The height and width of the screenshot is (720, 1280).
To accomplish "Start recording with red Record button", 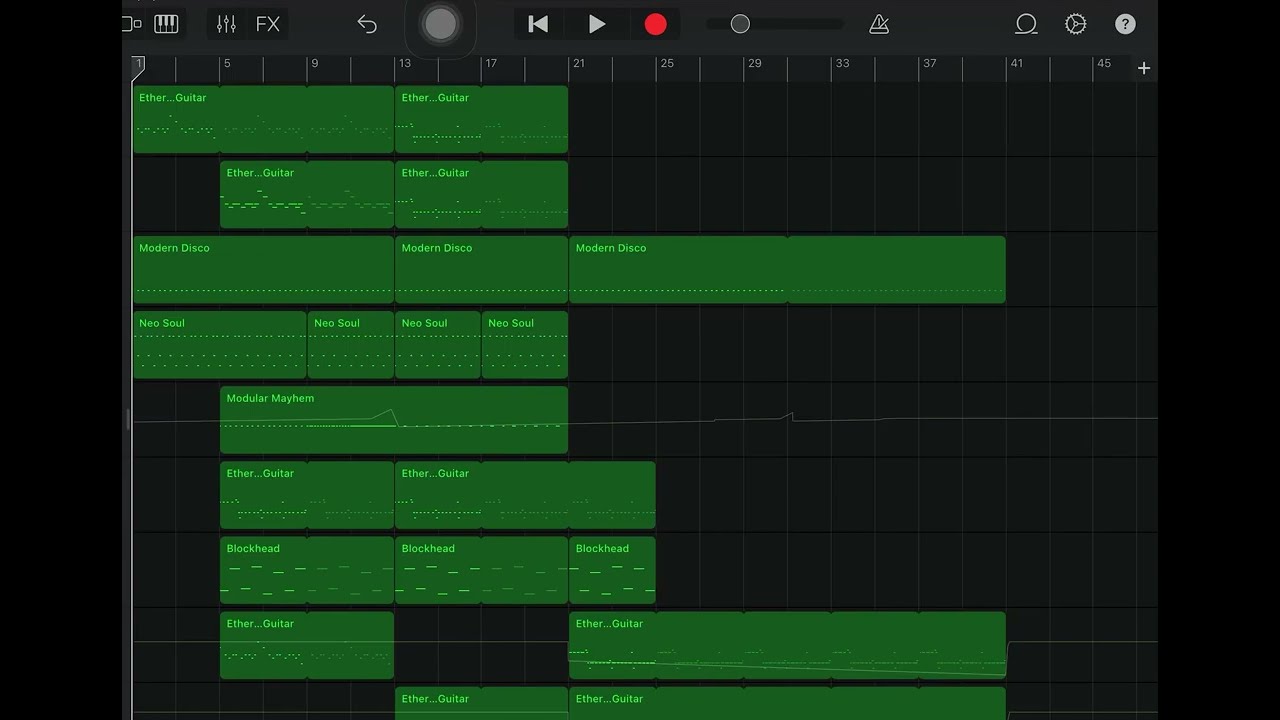I will click(x=655, y=24).
